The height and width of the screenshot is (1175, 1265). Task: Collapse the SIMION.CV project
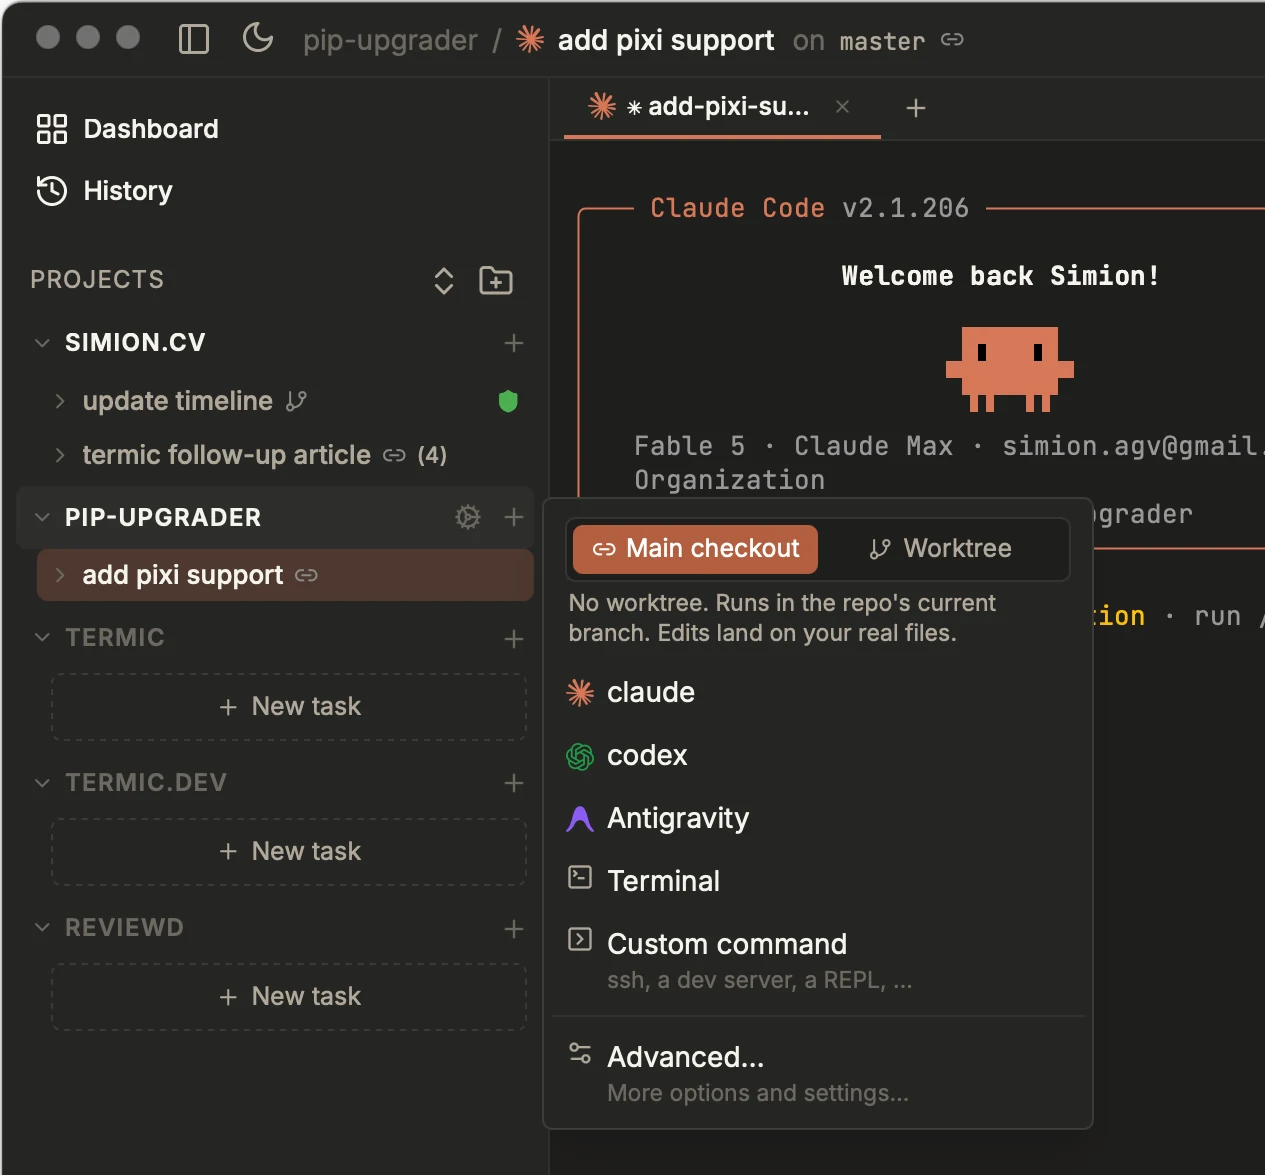pyautogui.click(x=42, y=343)
